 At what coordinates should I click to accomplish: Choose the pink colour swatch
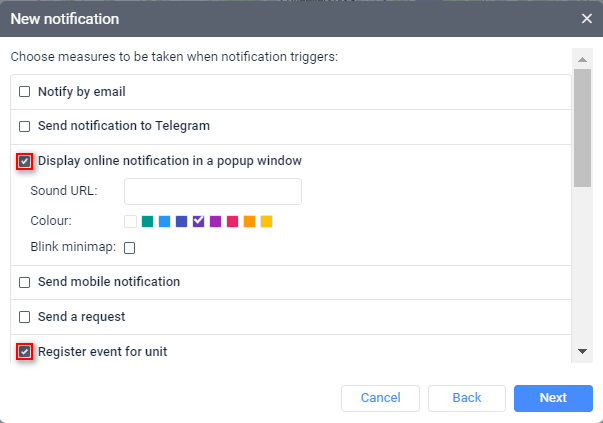232,221
